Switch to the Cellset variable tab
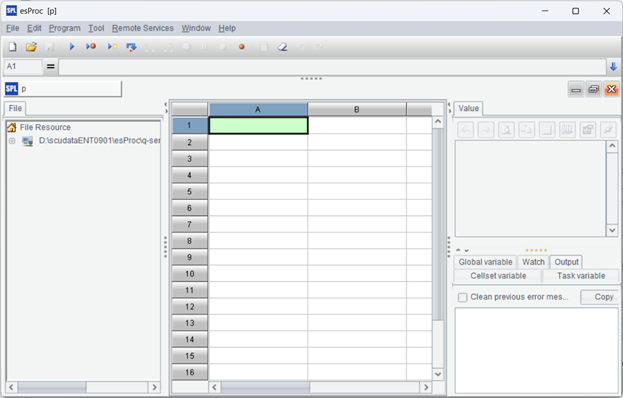The width and height of the screenshot is (623, 398). point(498,276)
